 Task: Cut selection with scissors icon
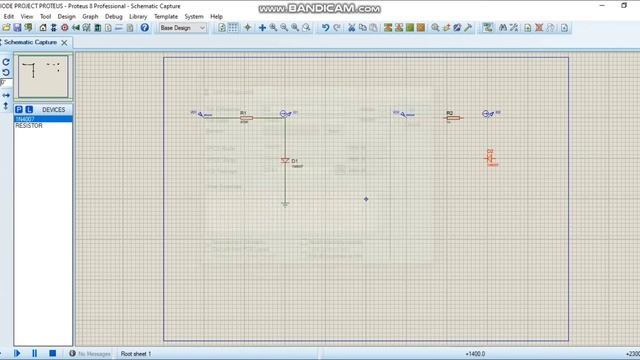(351, 28)
